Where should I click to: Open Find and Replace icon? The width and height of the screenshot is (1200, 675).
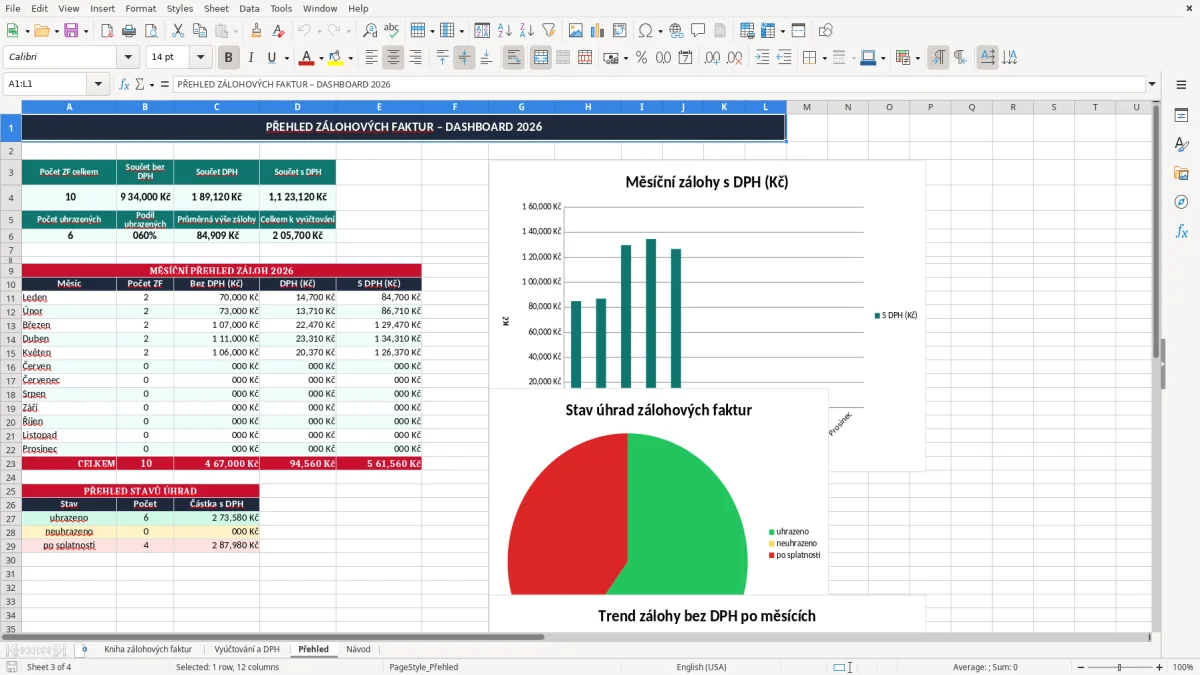pos(370,31)
